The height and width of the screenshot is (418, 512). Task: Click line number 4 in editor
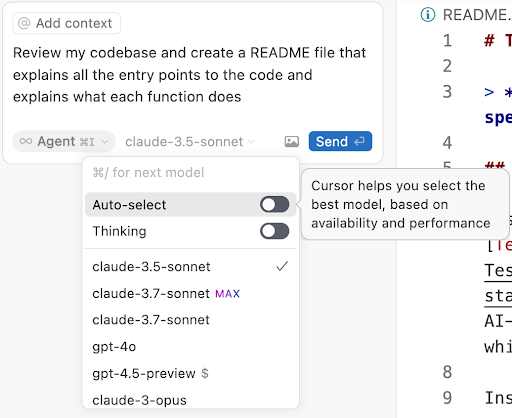click(447, 143)
